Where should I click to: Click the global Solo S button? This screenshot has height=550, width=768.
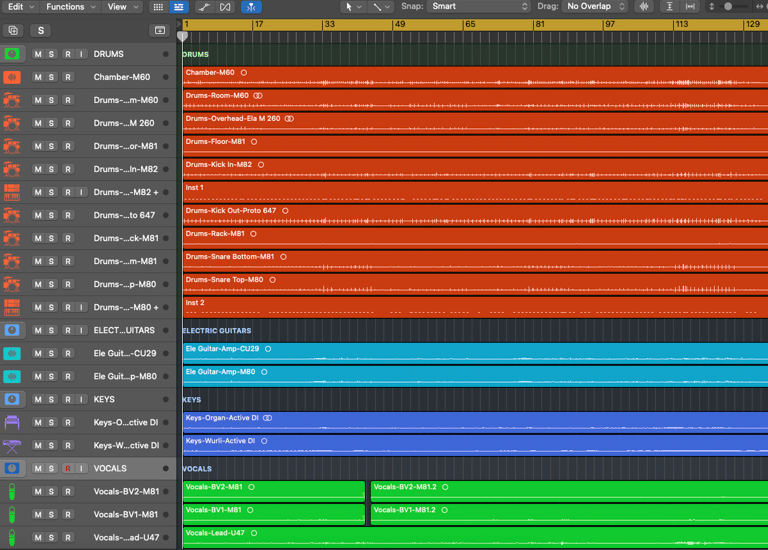(41, 30)
